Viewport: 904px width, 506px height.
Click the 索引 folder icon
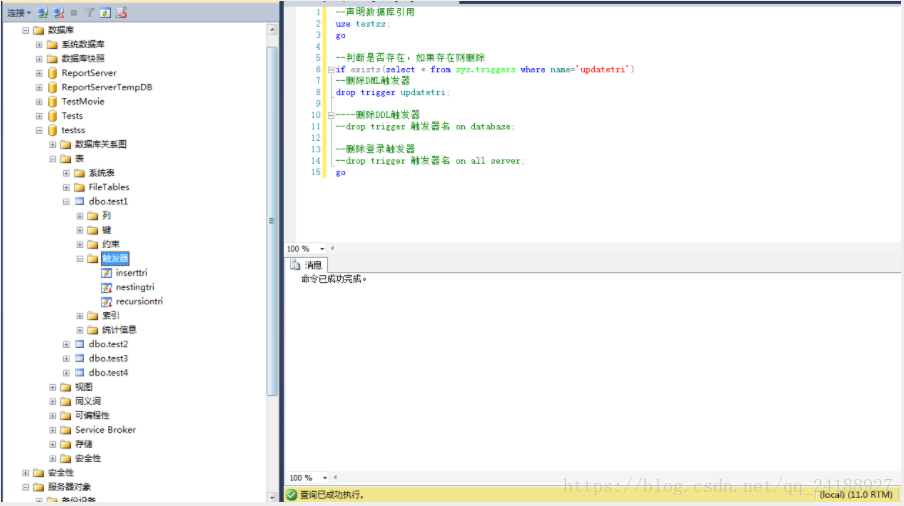pos(93,316)
